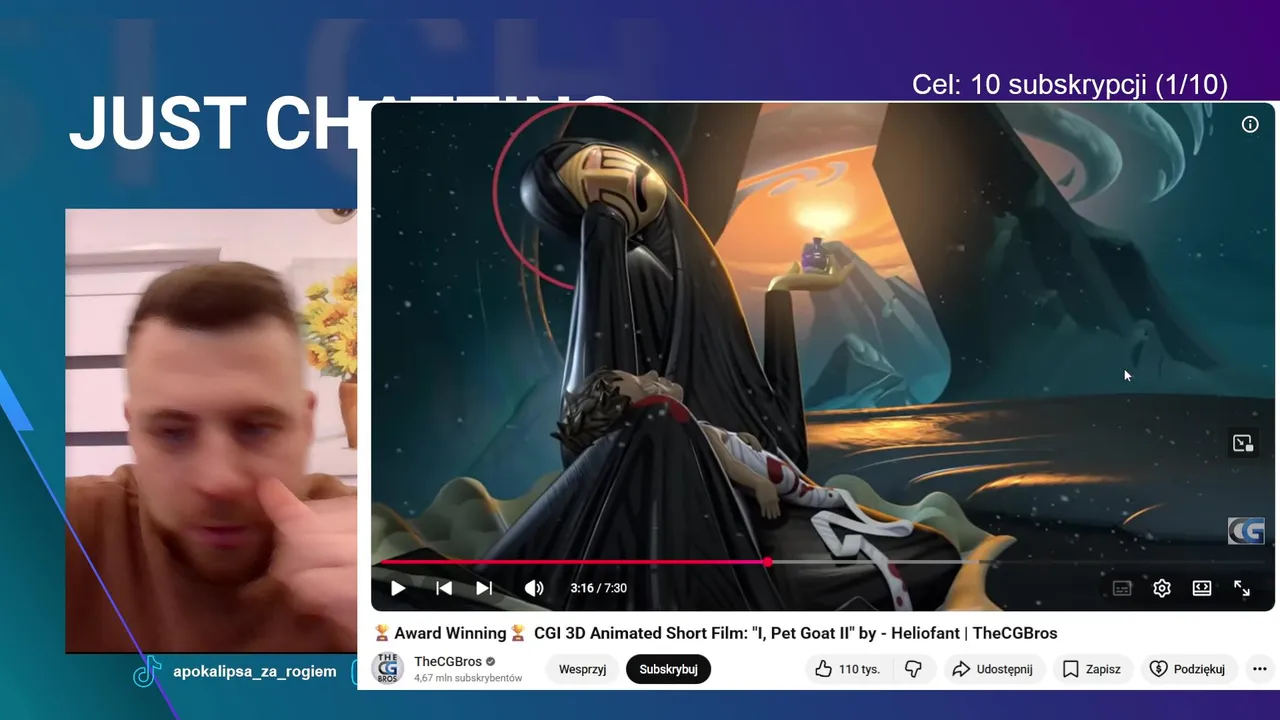Click the Subskrybuj button

pos(668,669)
